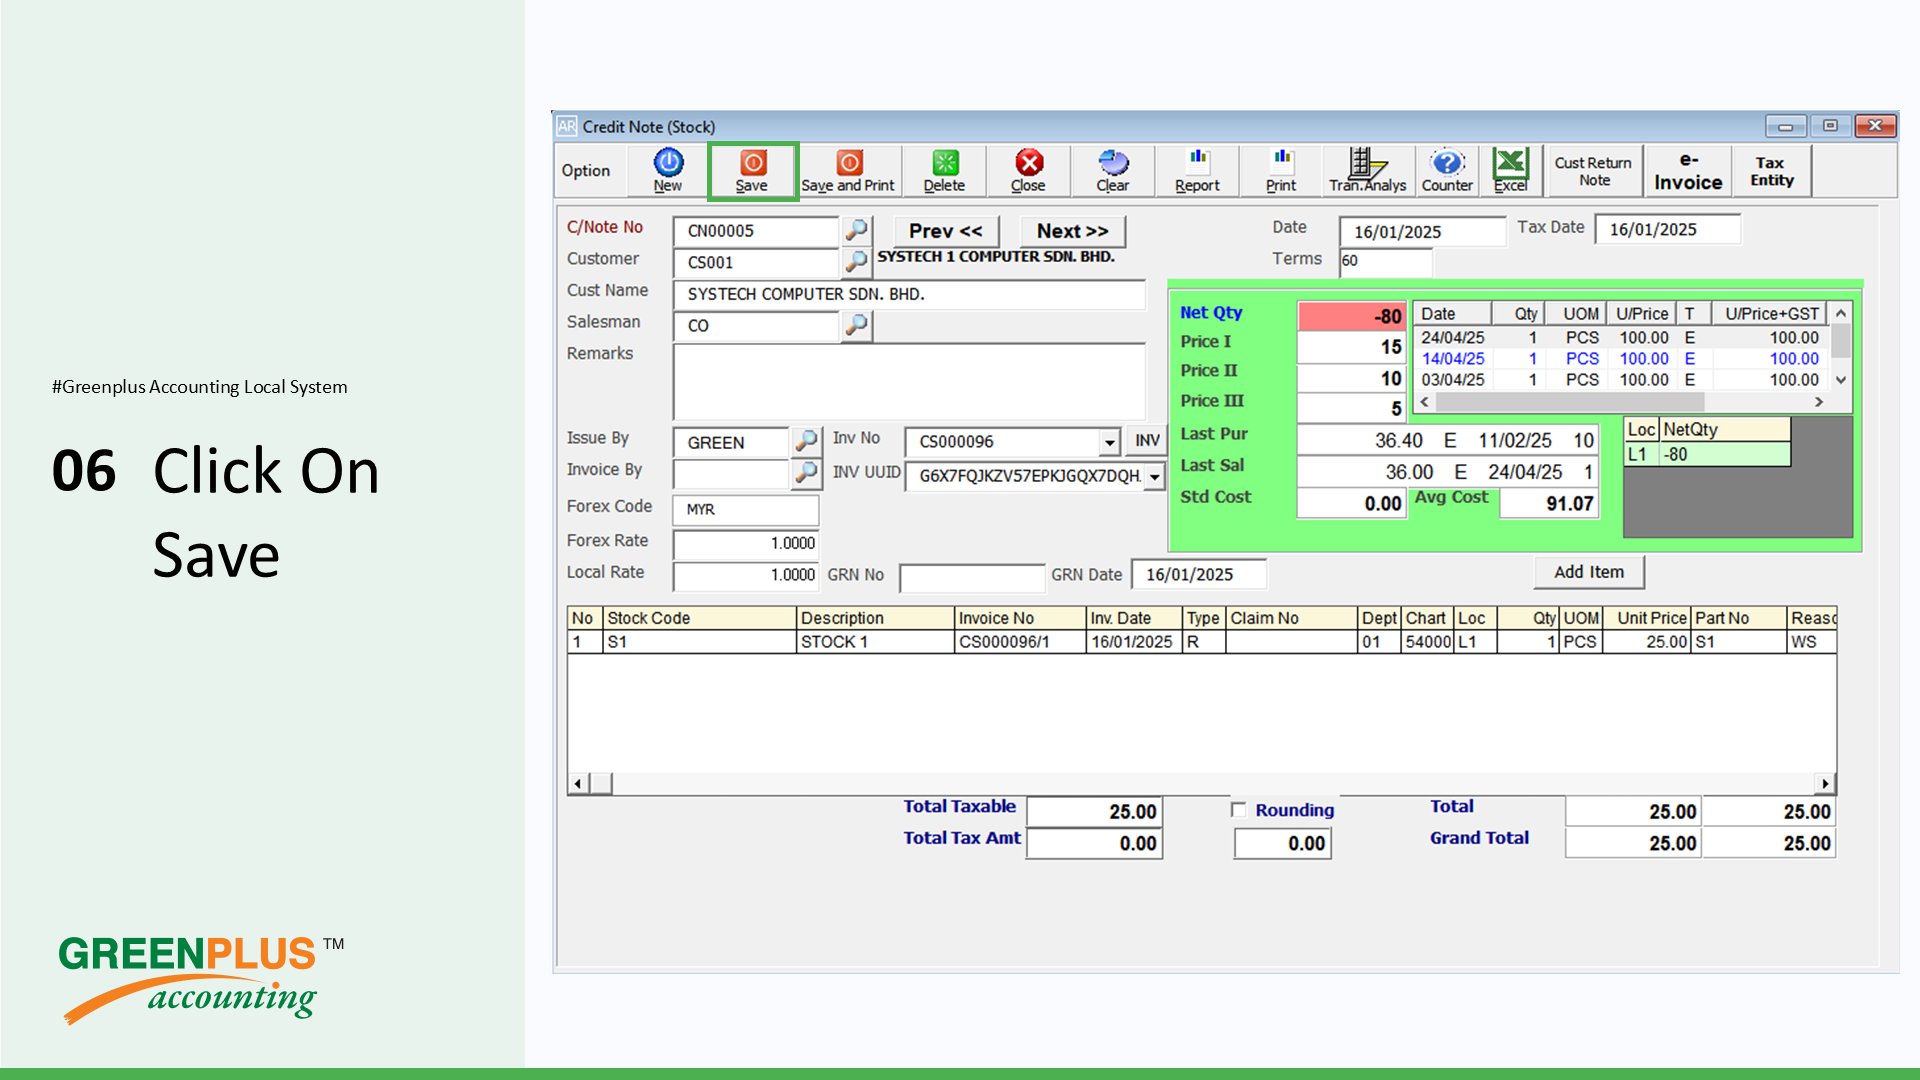Click price history horizontal scroll right arrow
The height and width of the screenshot is (1080, 1920).
pyautogui.click(x=1819, y=401)
